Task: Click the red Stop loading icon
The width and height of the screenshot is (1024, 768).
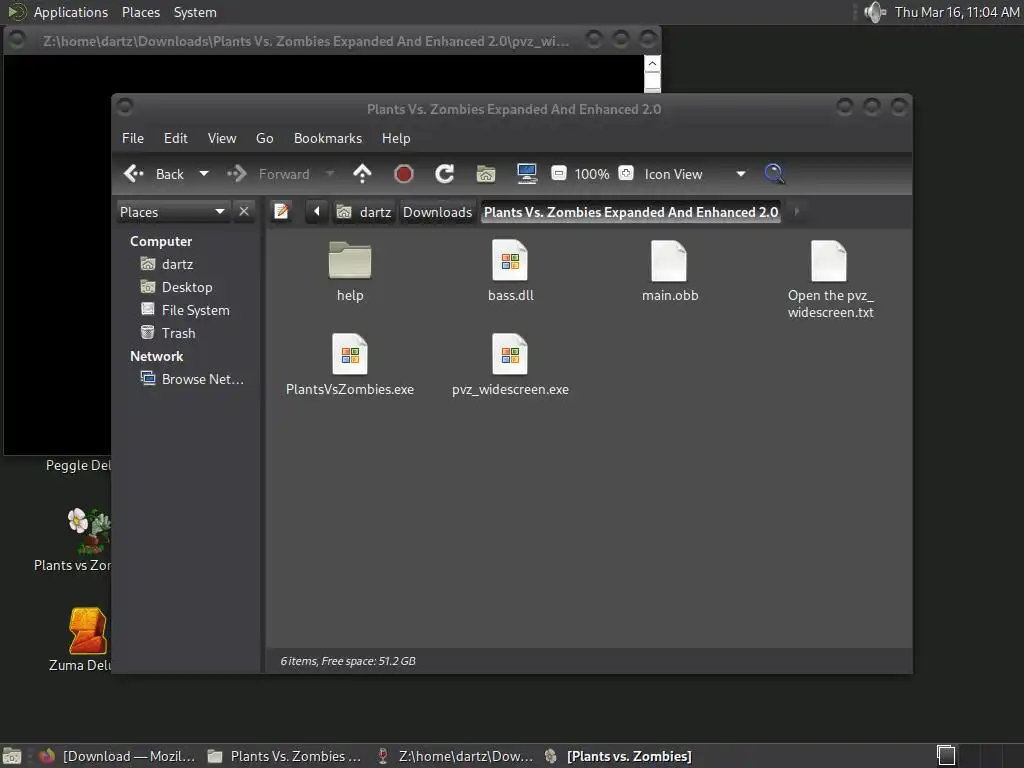Action: point(404,174)
